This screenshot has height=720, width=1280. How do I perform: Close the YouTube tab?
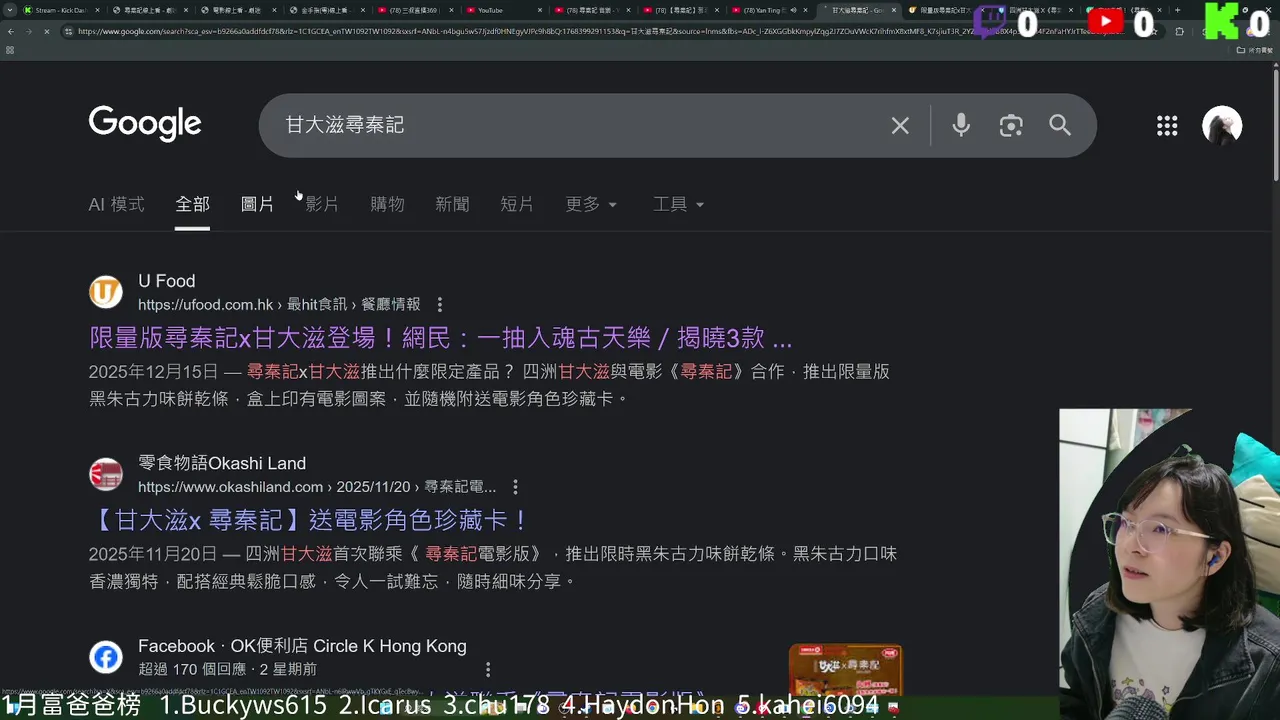point(540,10)
